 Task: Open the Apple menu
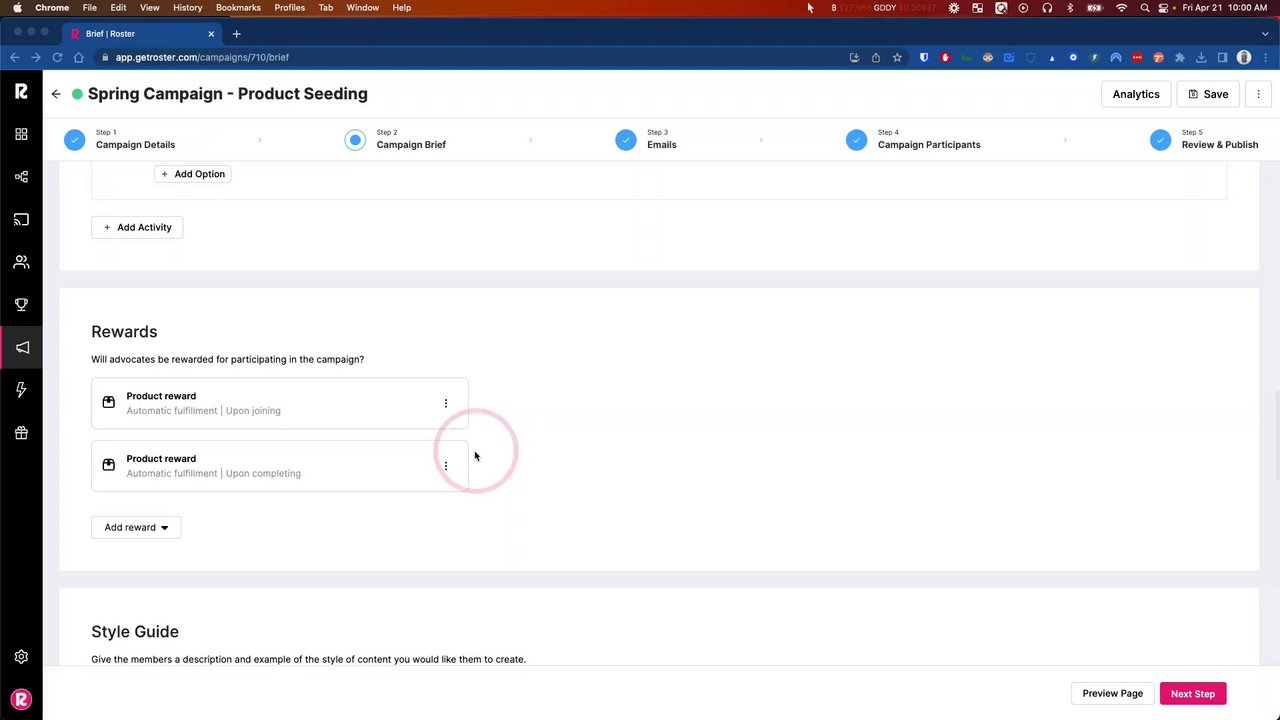pos(17,8)
